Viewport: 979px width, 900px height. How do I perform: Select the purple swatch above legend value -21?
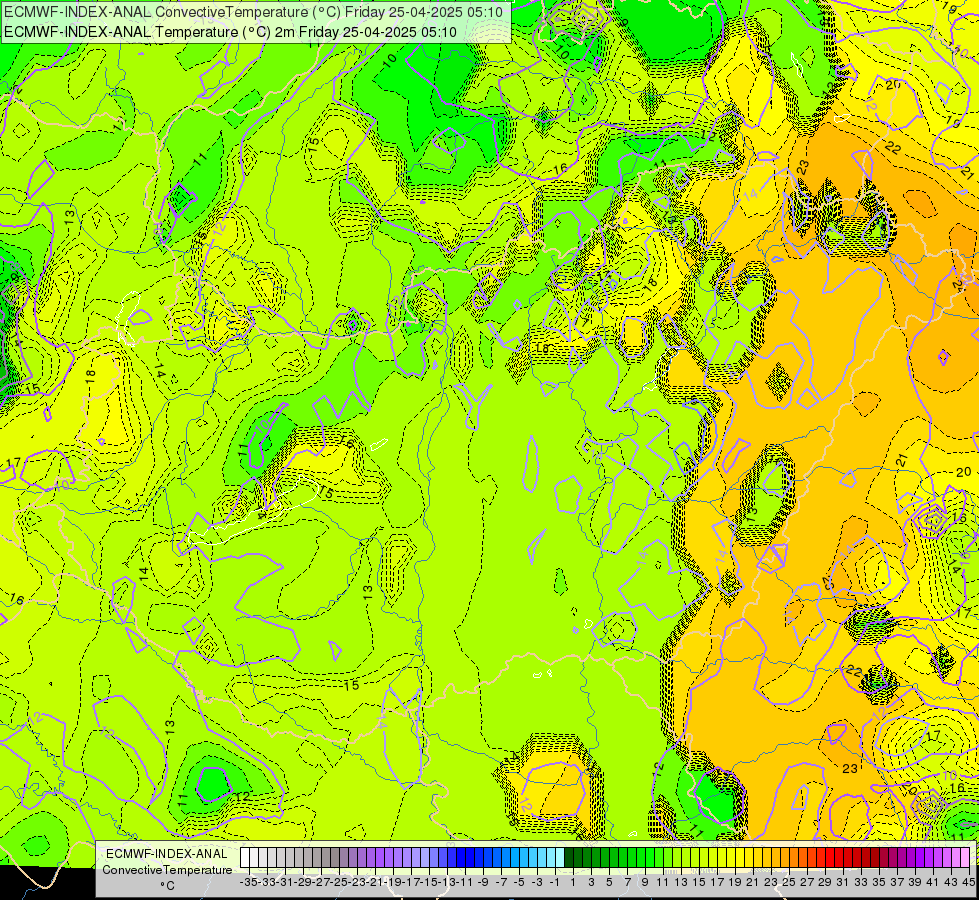coord(371,857)
